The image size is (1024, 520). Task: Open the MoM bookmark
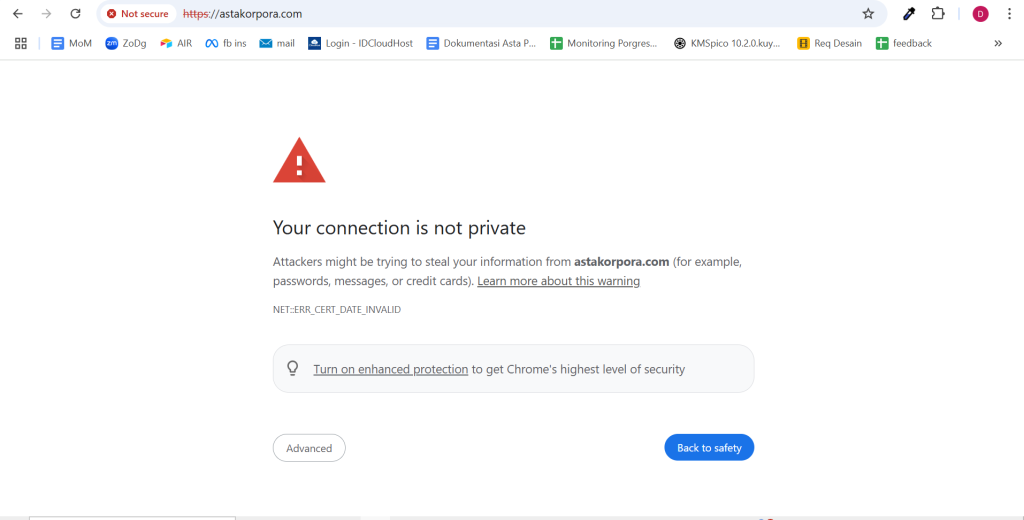click(71, 43)
